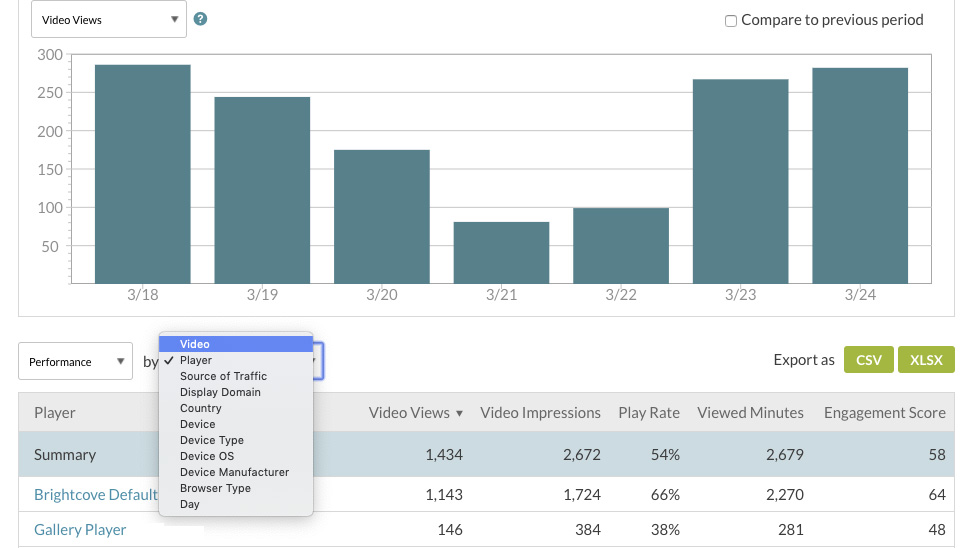
Task: Expand the Performance report dropdown
Action: coord(75,362)
